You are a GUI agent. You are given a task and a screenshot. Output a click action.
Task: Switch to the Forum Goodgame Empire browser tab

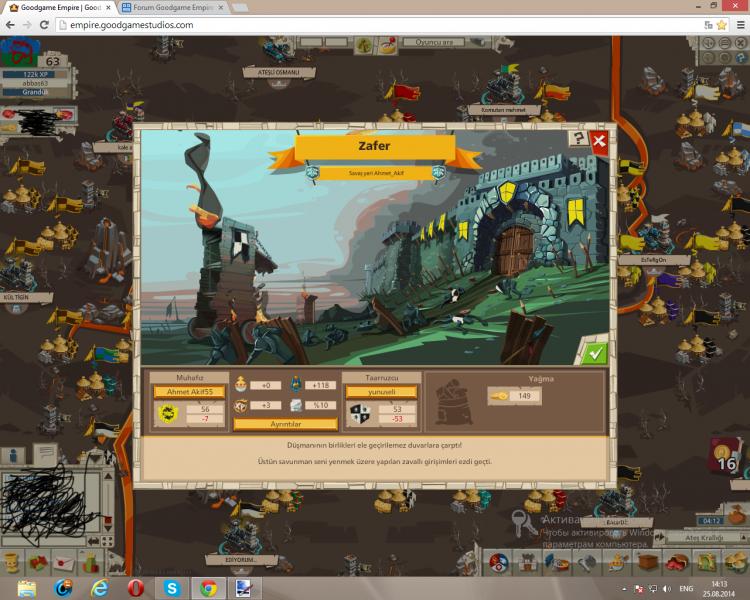click(172, 8)
